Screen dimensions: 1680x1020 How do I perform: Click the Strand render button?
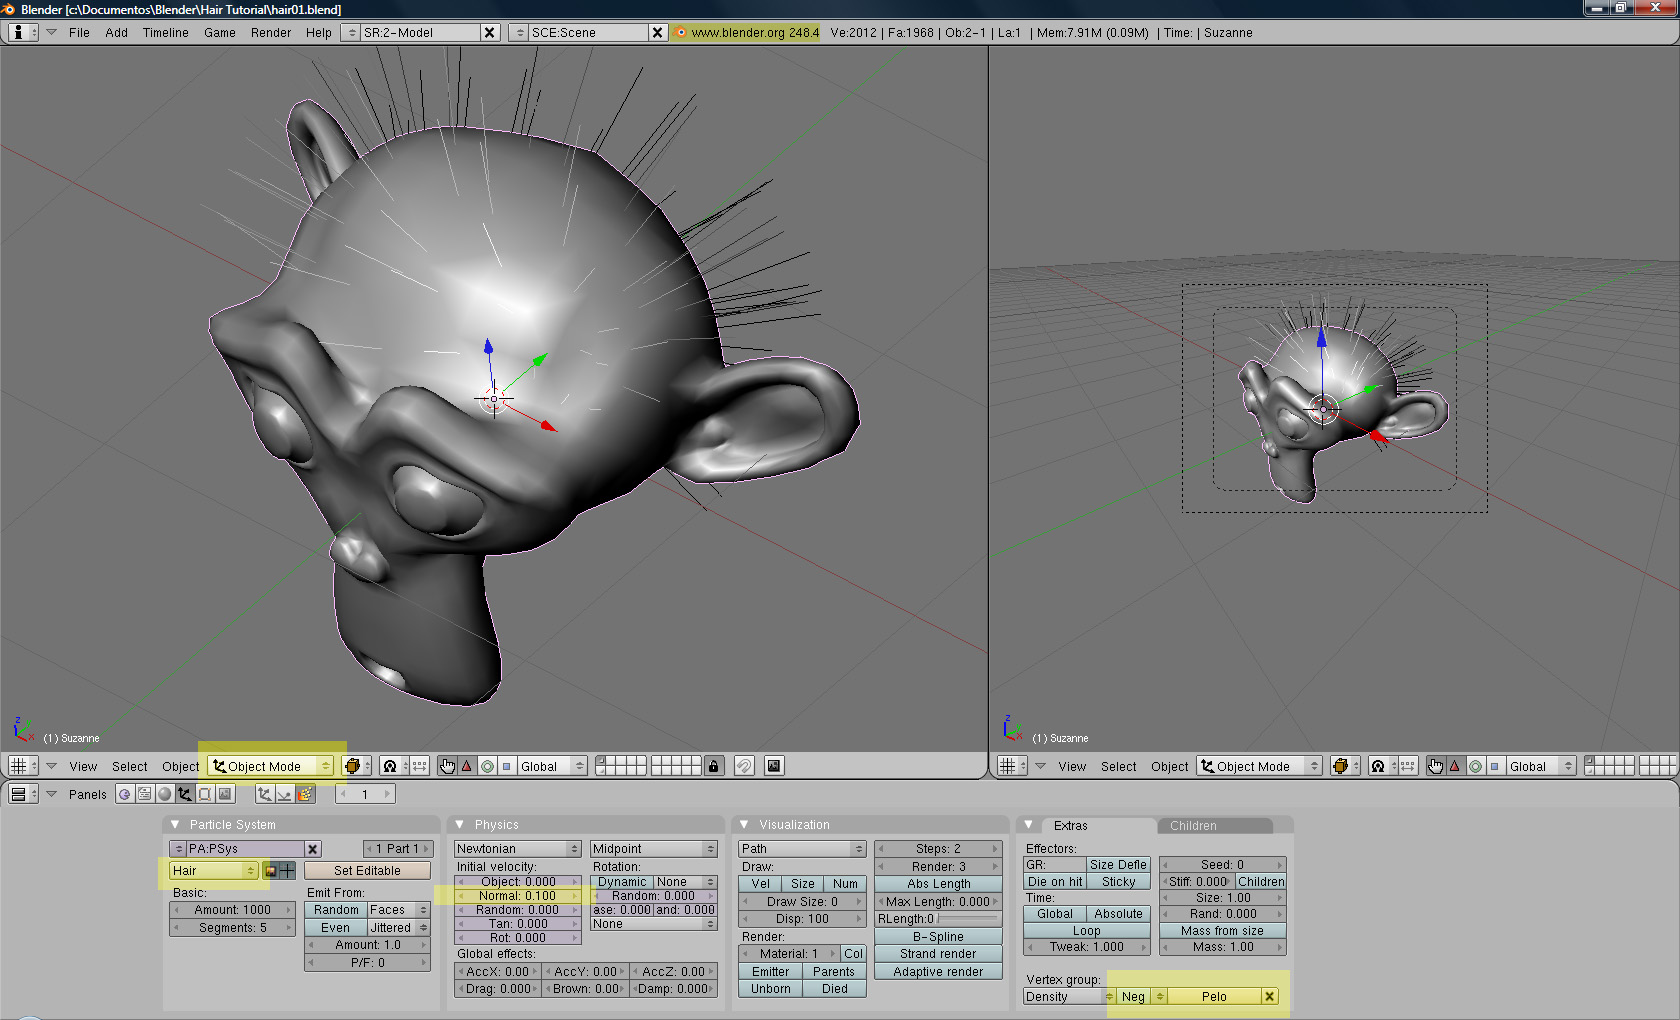click(938, 954)
